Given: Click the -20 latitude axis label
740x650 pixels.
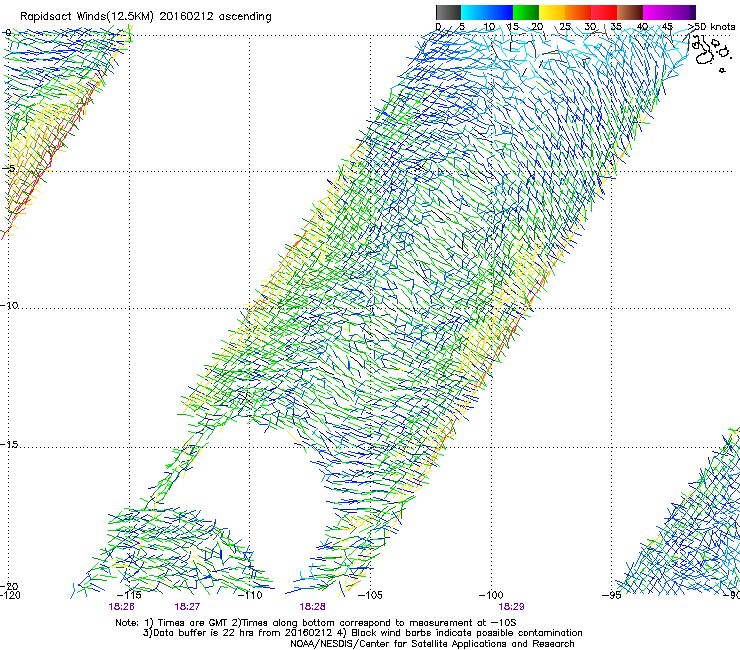Looking at the screenshot, I should (x=9, y=586).
